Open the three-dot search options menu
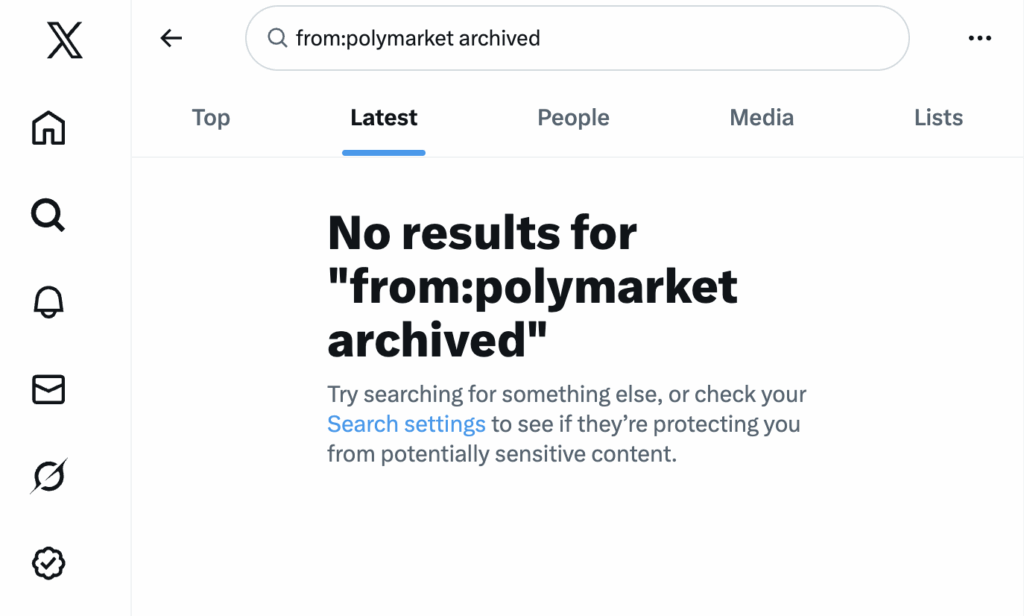This screenshot has height=616, width=1024. [979, 39]
